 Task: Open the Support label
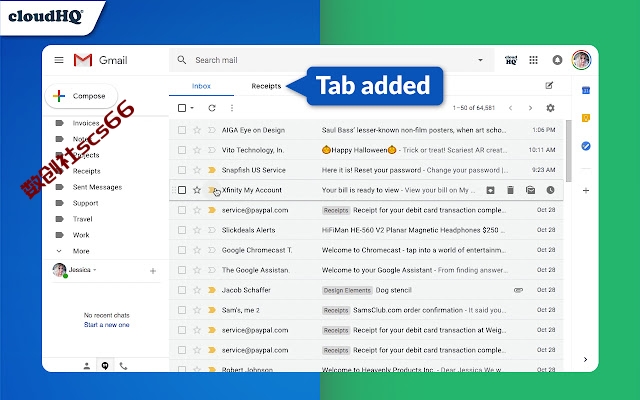[85, 203]
